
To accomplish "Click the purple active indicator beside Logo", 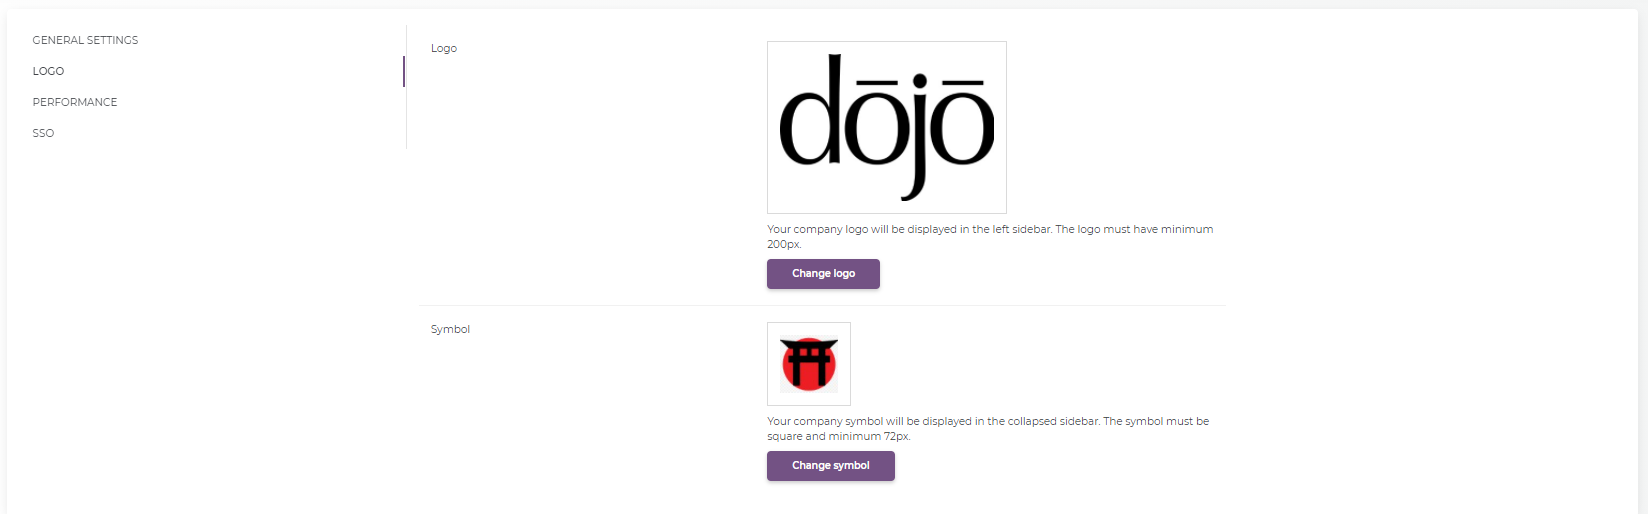I will point(404,71).
